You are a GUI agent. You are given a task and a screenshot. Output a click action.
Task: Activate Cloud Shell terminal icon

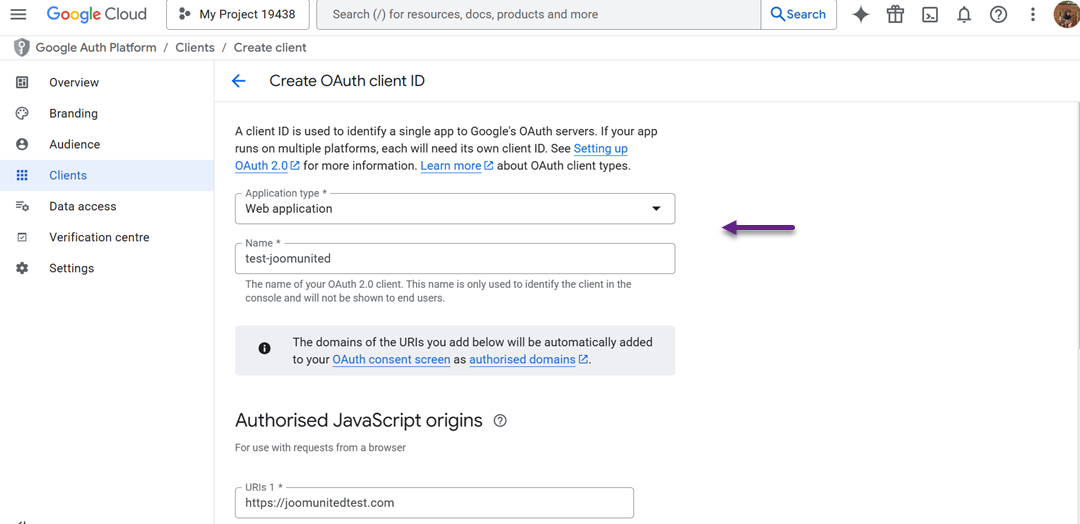(x=930, y=14)
